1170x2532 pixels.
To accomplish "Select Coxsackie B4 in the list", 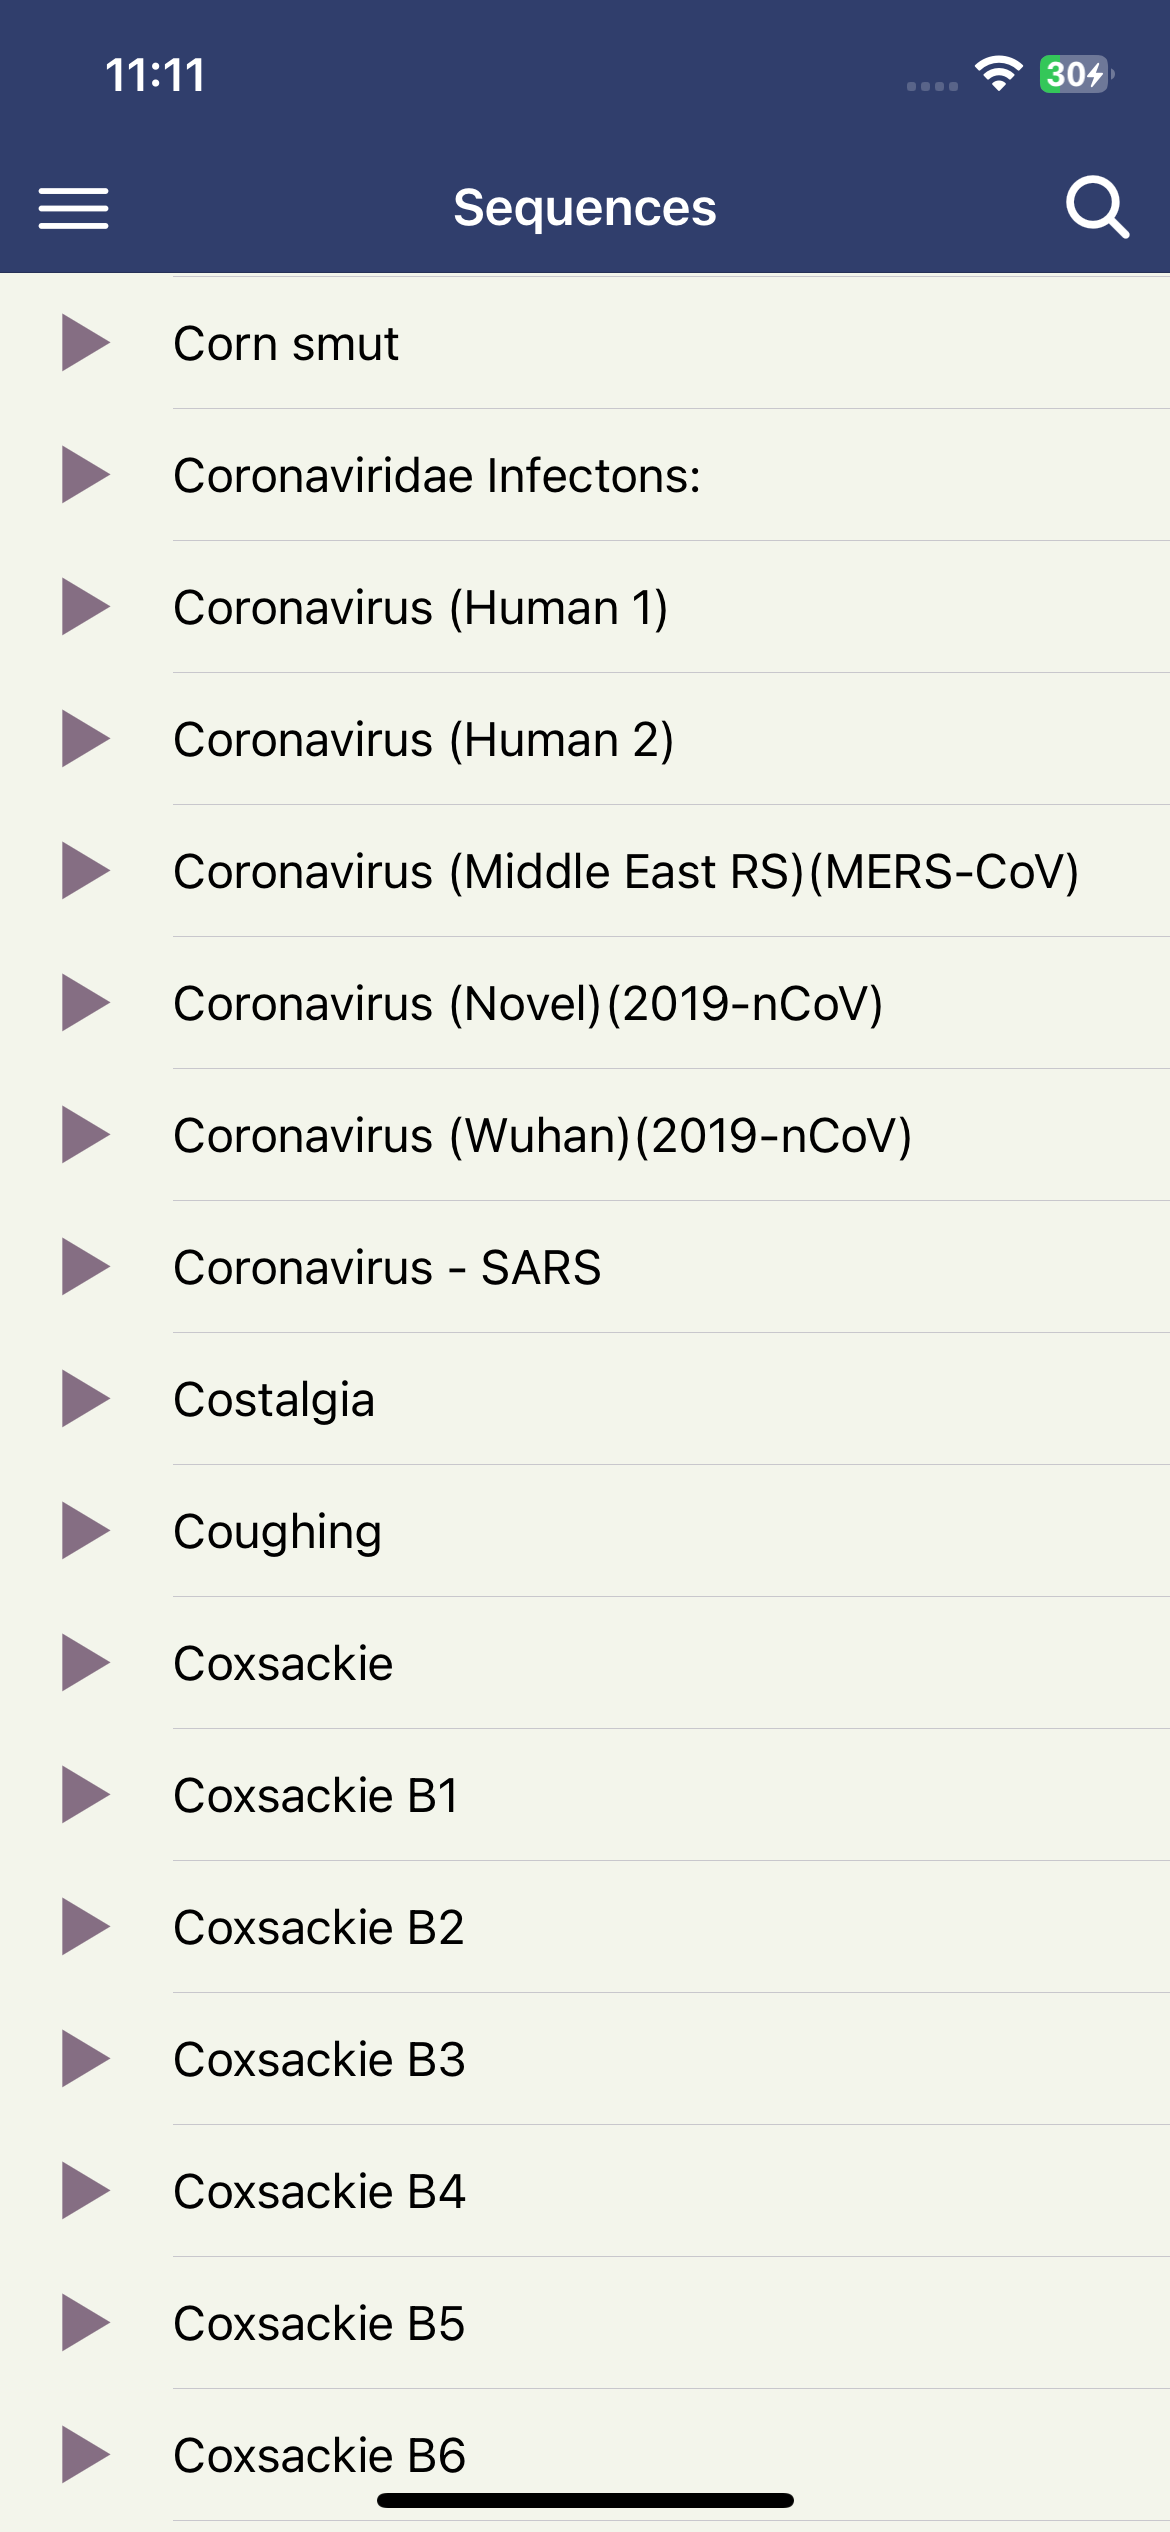I will click(x=585, y=2191).
